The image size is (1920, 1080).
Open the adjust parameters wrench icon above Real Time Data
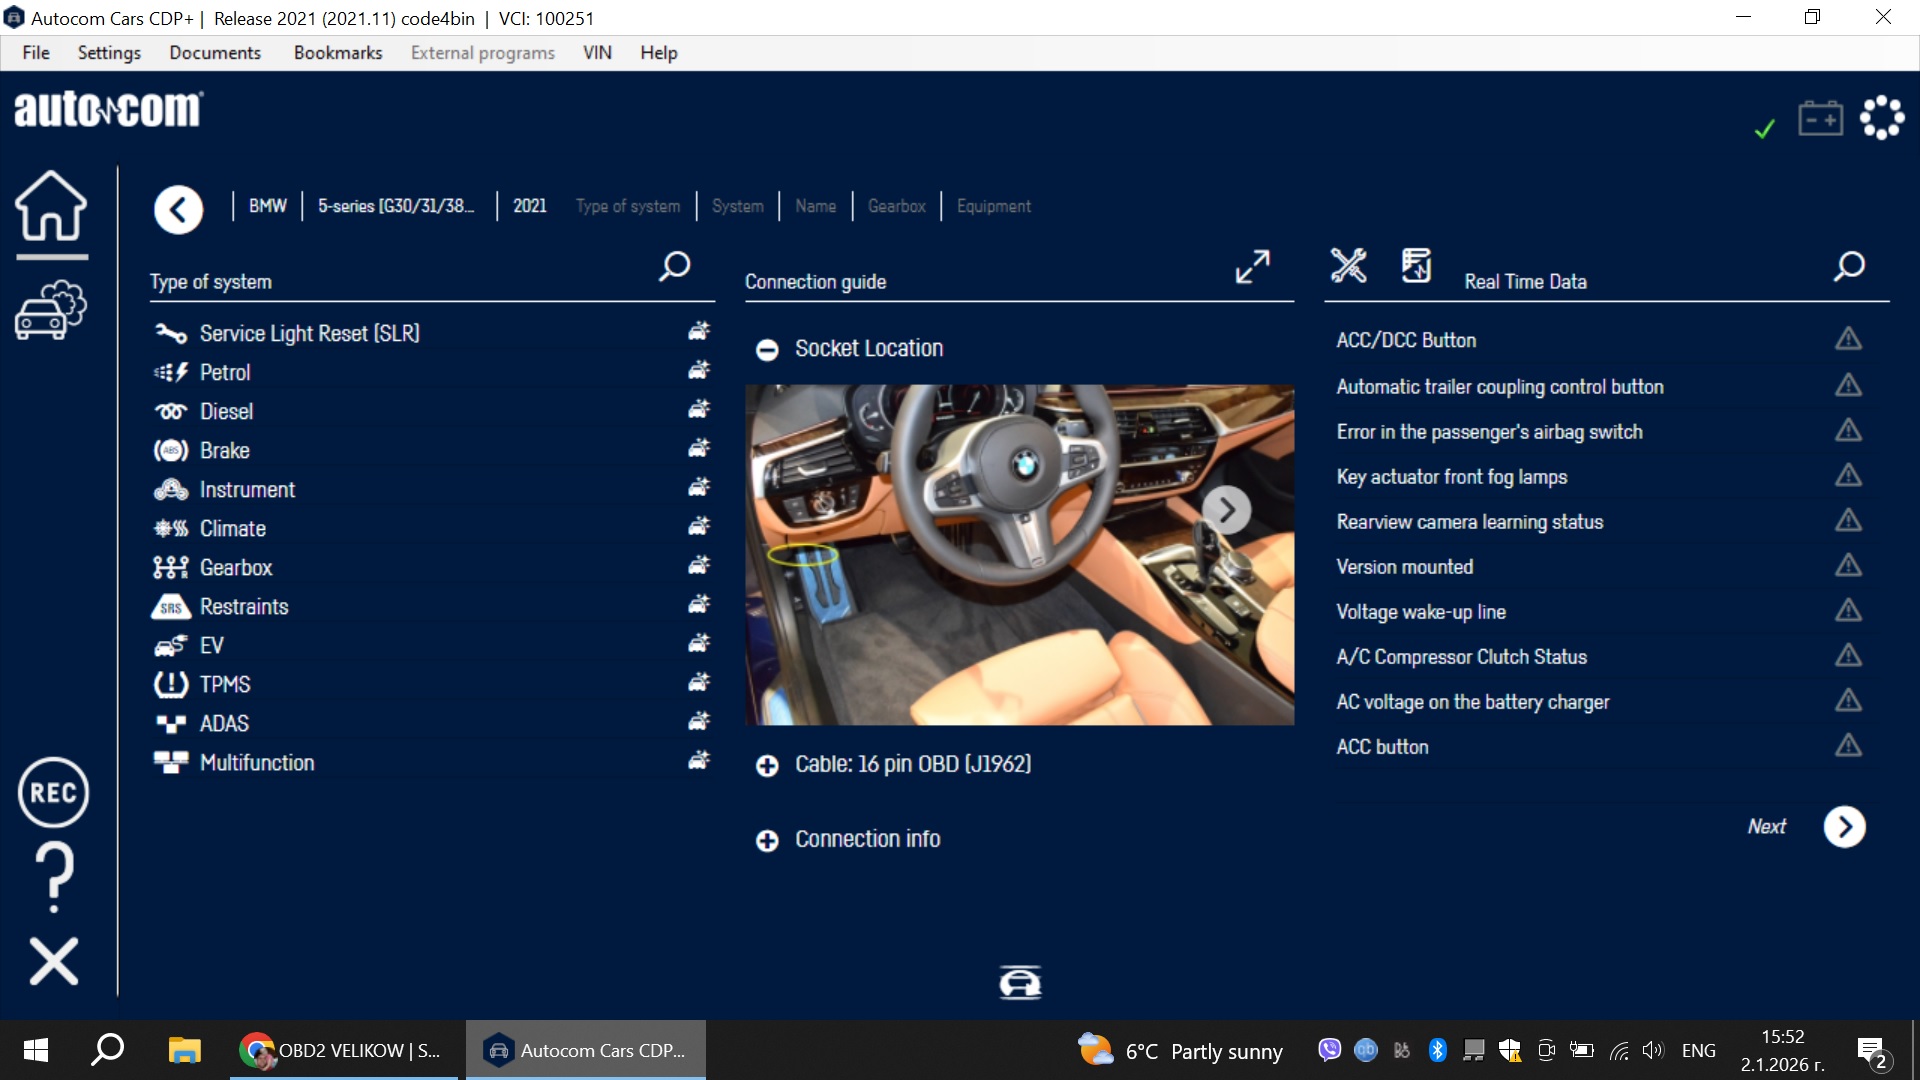click(x=1348, y=266)
